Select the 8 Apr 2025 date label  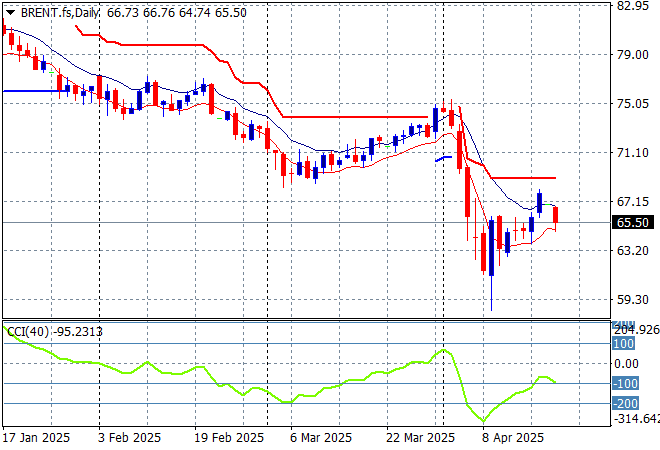[513, 438]
